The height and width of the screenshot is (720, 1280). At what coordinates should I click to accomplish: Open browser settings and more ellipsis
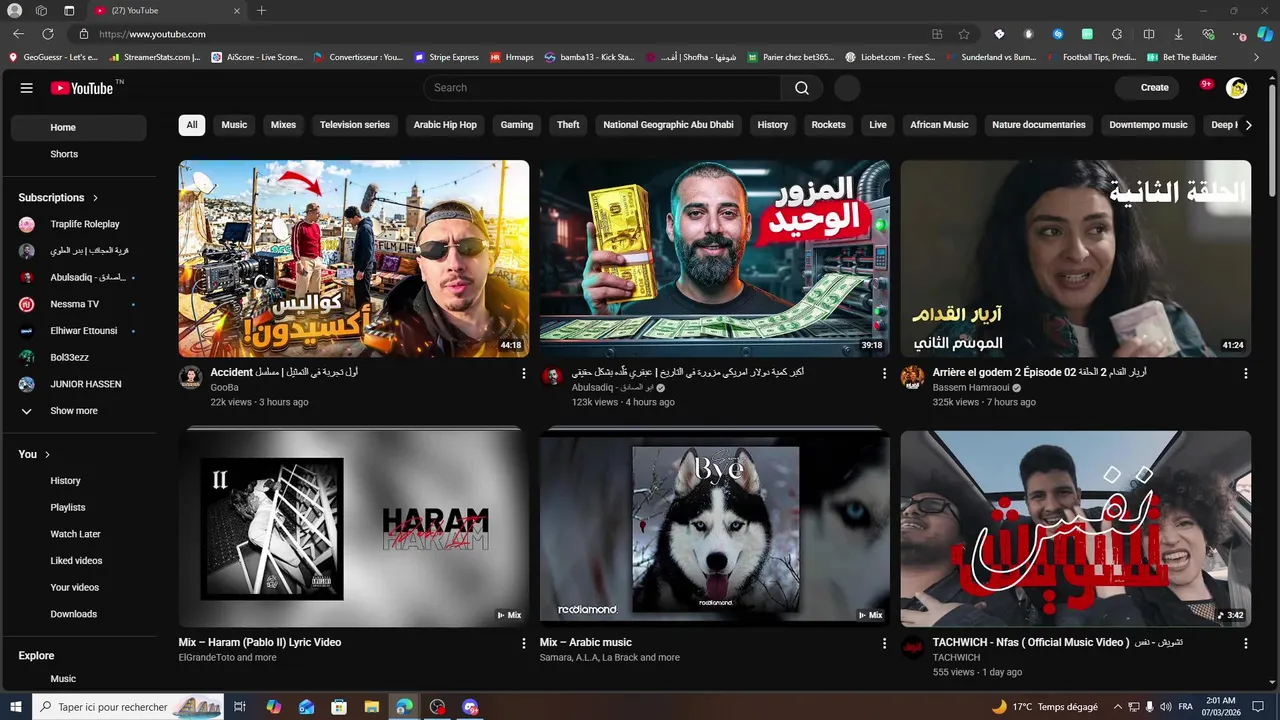pos(1240,34)
